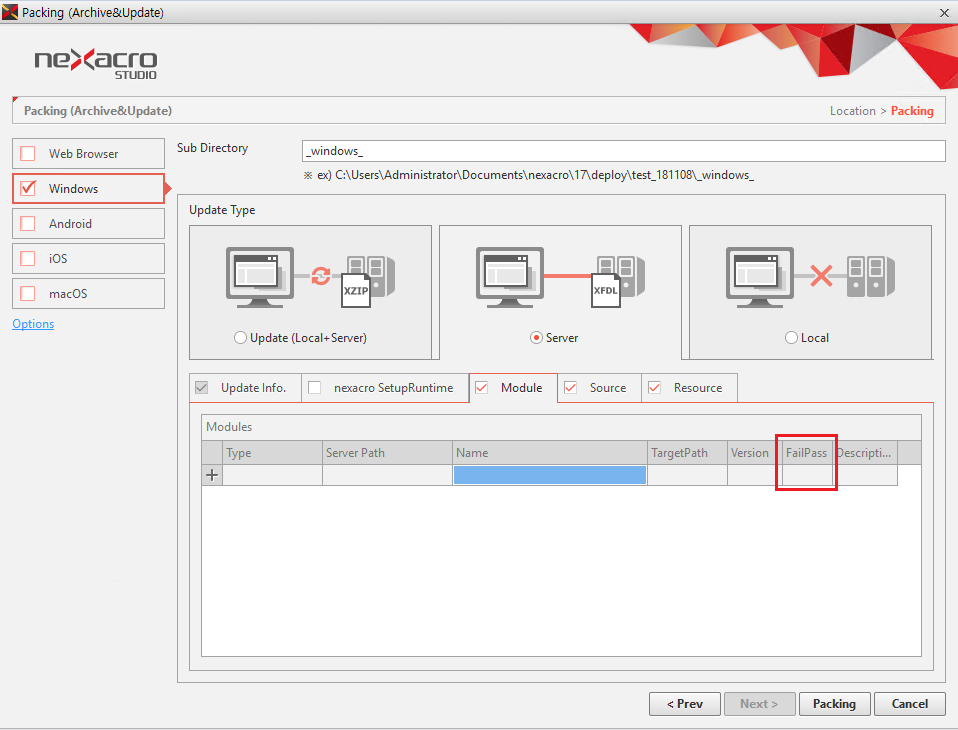The image size is (958, 730).
Task: Enable the Android platform checkbox
Action: point(28,224)
